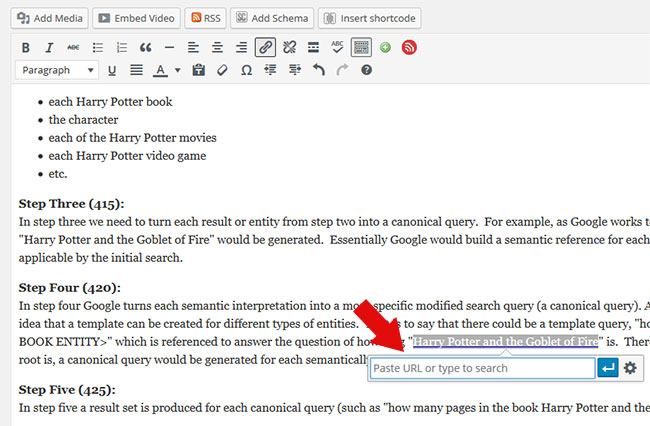Viewport: 650px width, 426px height.
Task: Click text 'applicable by the initial search.'
Action: [101, 258]
